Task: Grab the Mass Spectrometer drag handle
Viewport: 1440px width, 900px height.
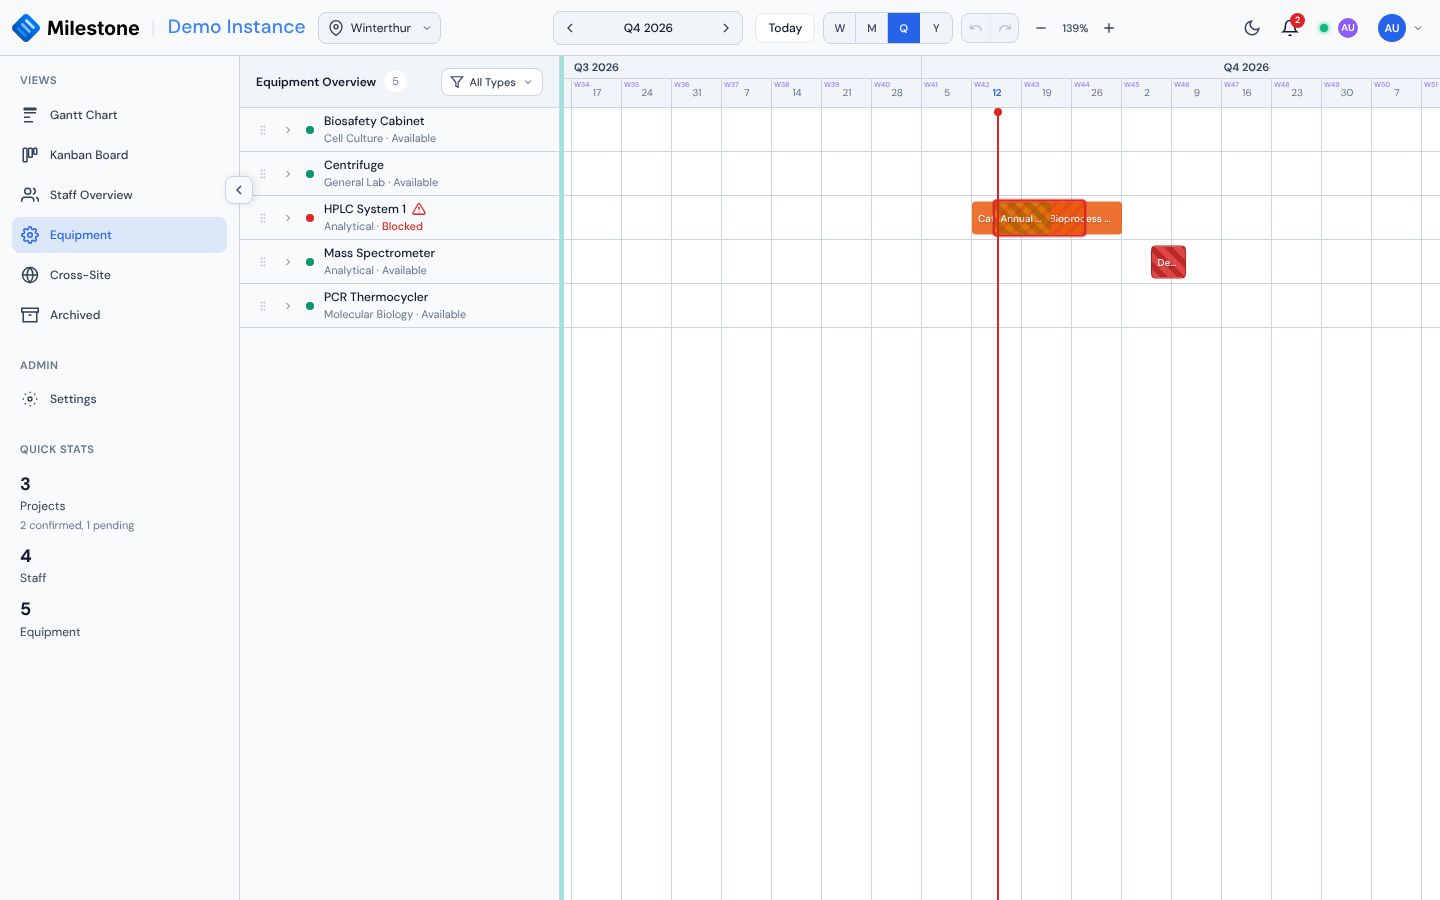Action: [263, 262]
